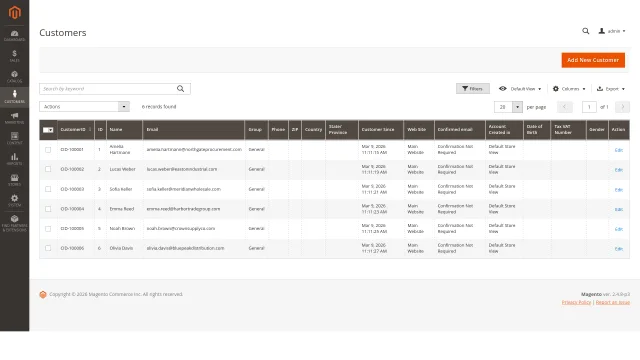The image size is (640, 360).
Task: Sort by ID column header
Action: tap(100, 130)
